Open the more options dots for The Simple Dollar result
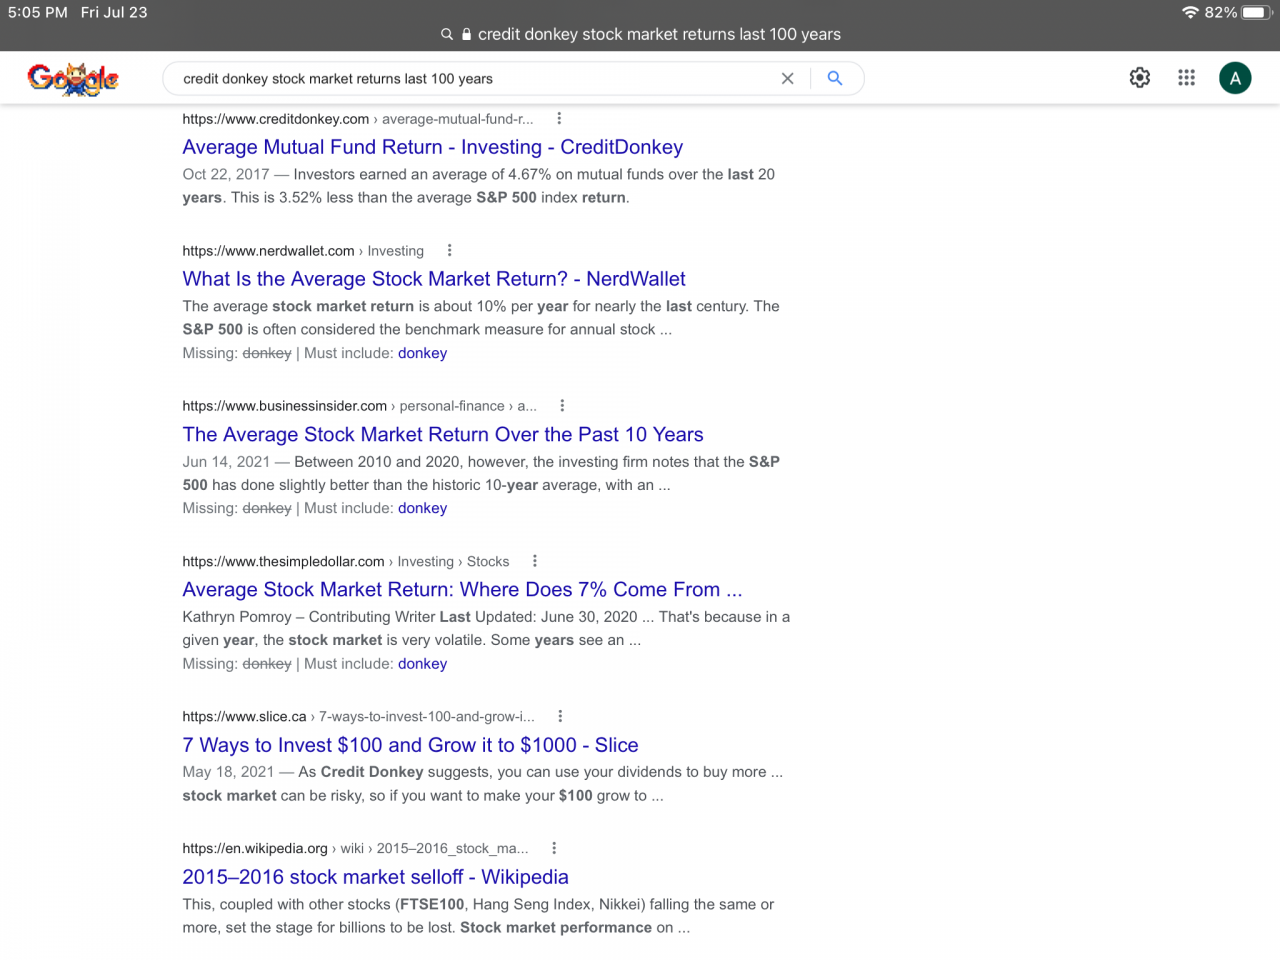Image resolution: width=1280 pixels, height=960 pixels. click(535, 561)
